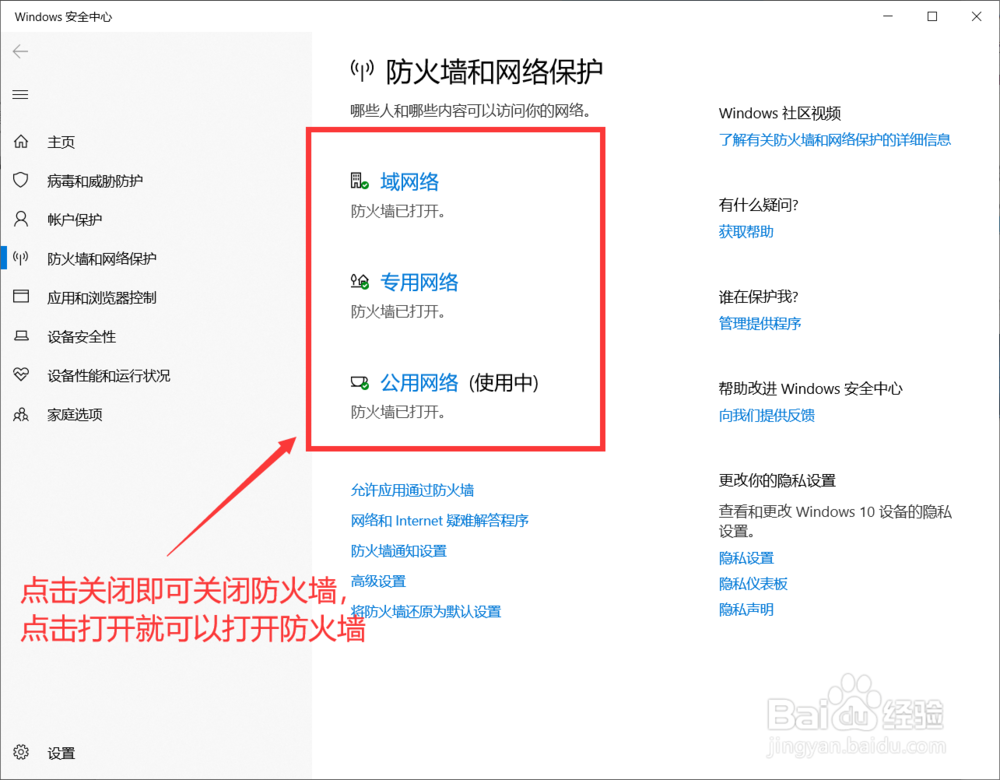Open 公用网络 (使用中) settings
The width and height of the screenshot is (1000, 780).
[x=419, y=382]
